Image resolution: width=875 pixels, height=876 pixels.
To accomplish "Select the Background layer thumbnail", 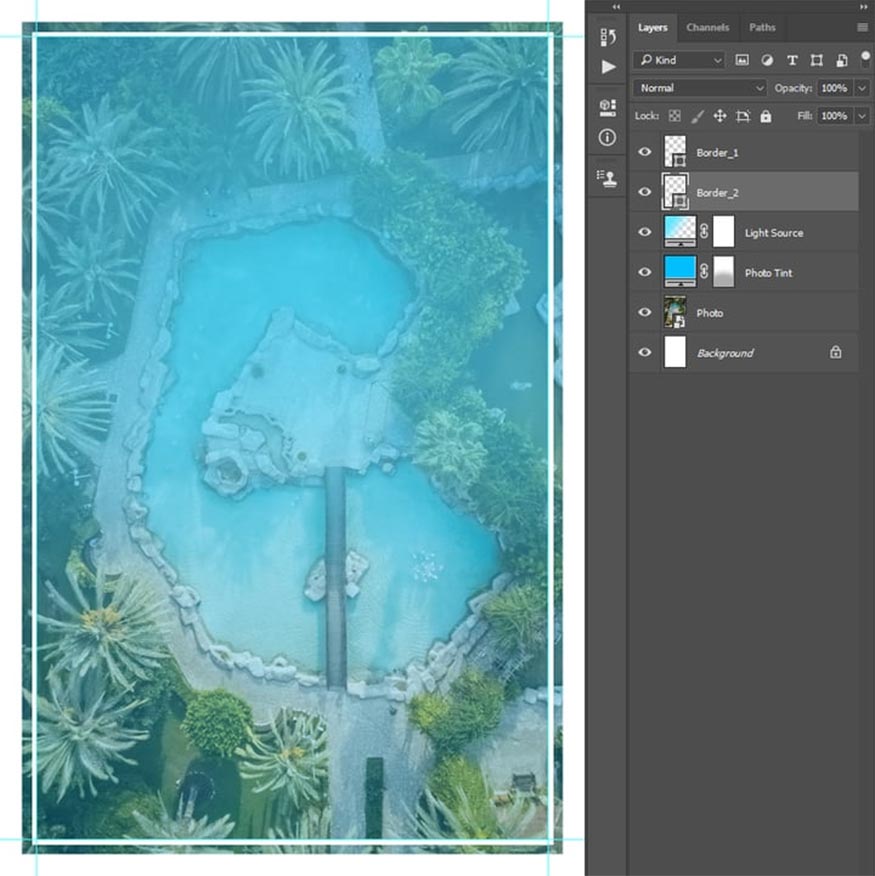I will 675,352.
